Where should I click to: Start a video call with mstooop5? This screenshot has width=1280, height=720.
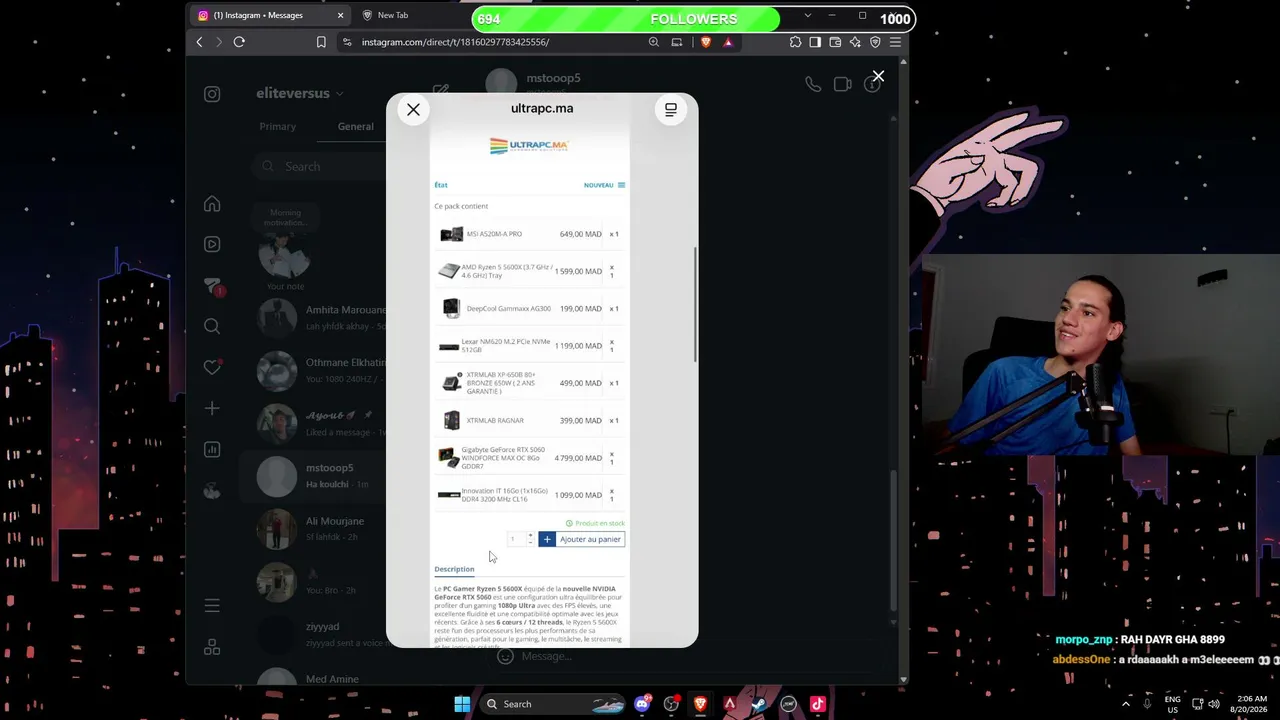(x=843, y=85)
